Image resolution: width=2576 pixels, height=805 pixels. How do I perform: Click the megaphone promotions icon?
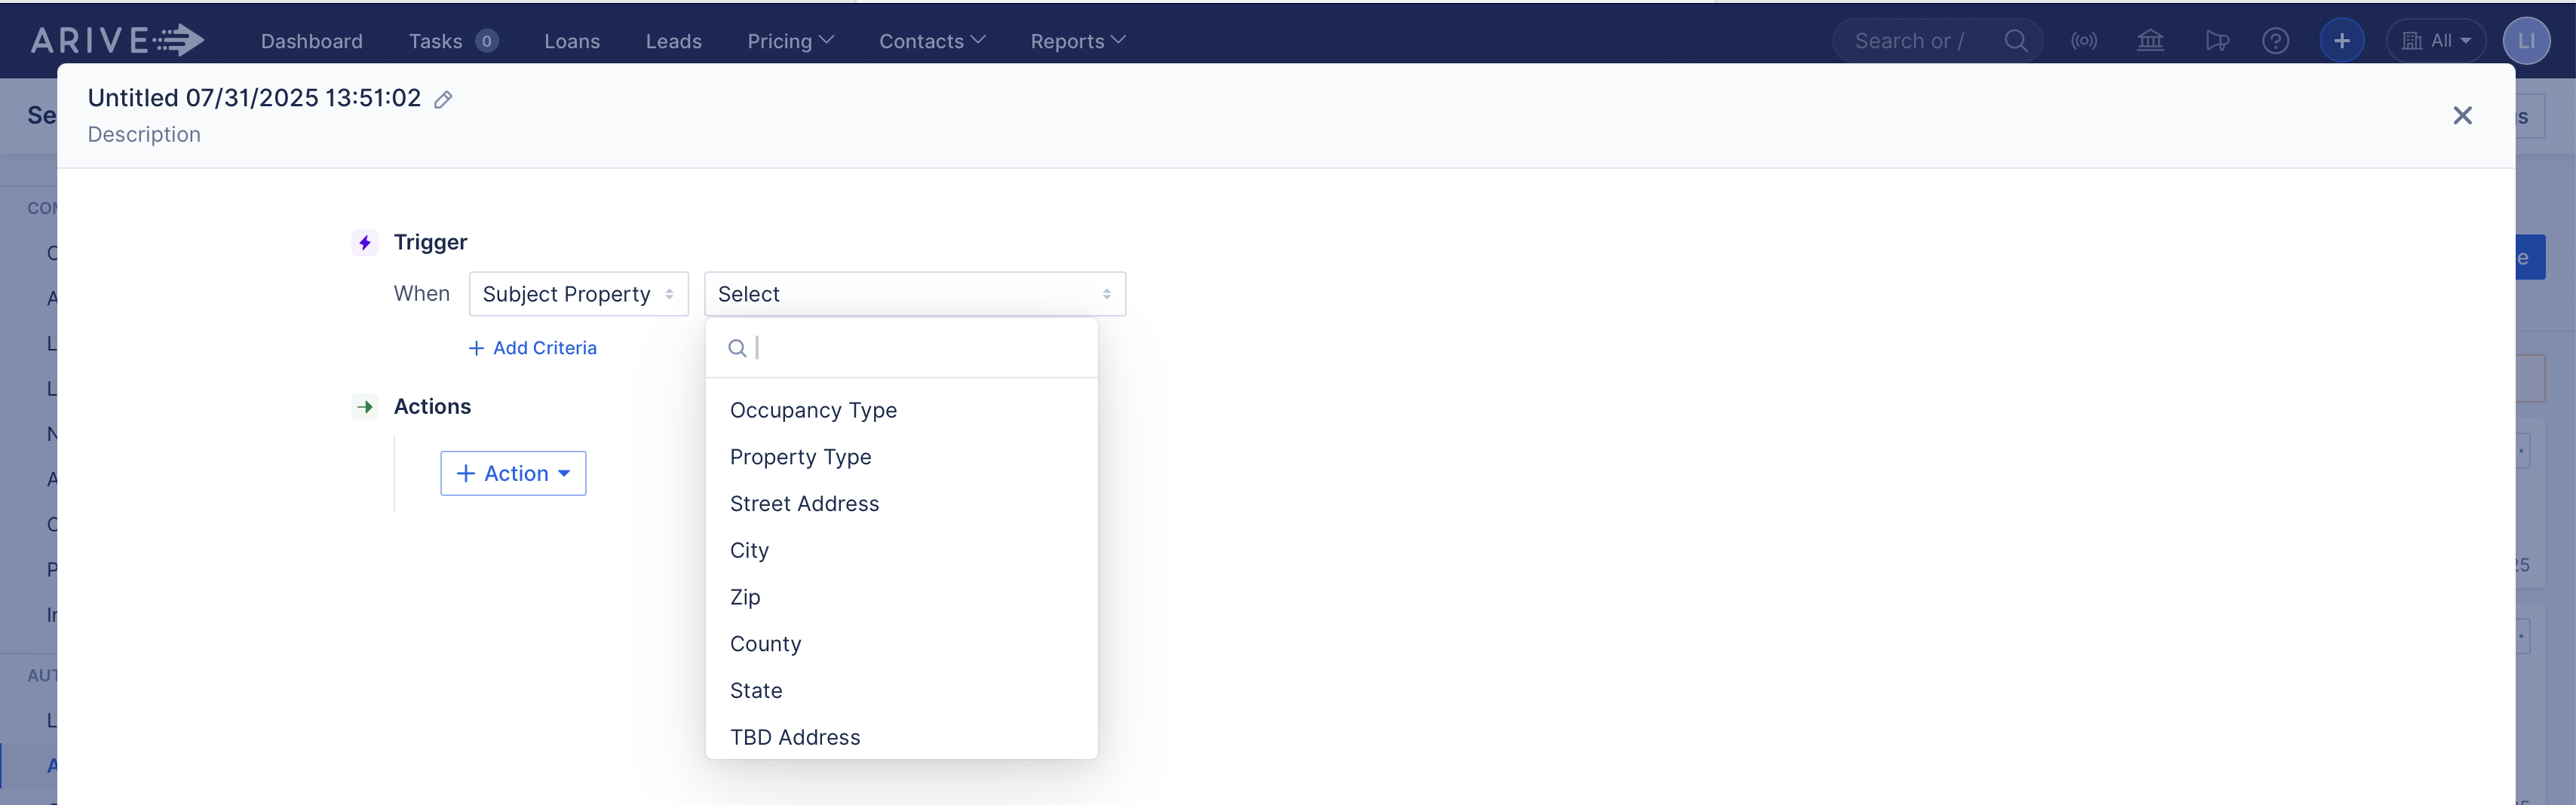click(x=2218, y=40)
